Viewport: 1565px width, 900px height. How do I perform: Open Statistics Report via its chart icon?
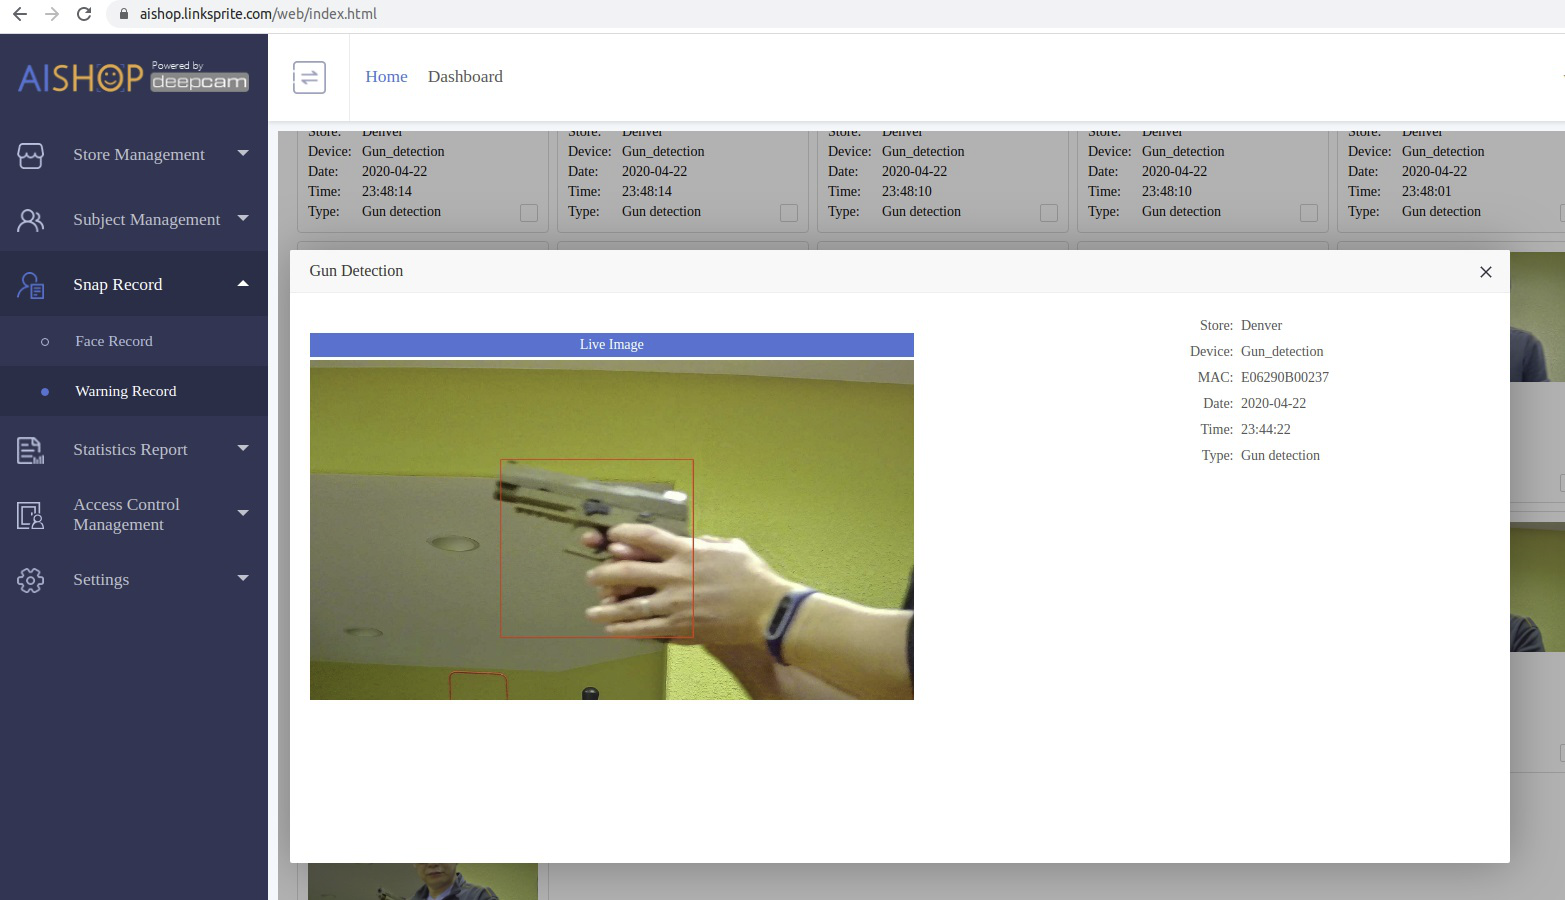click(31, 450)
